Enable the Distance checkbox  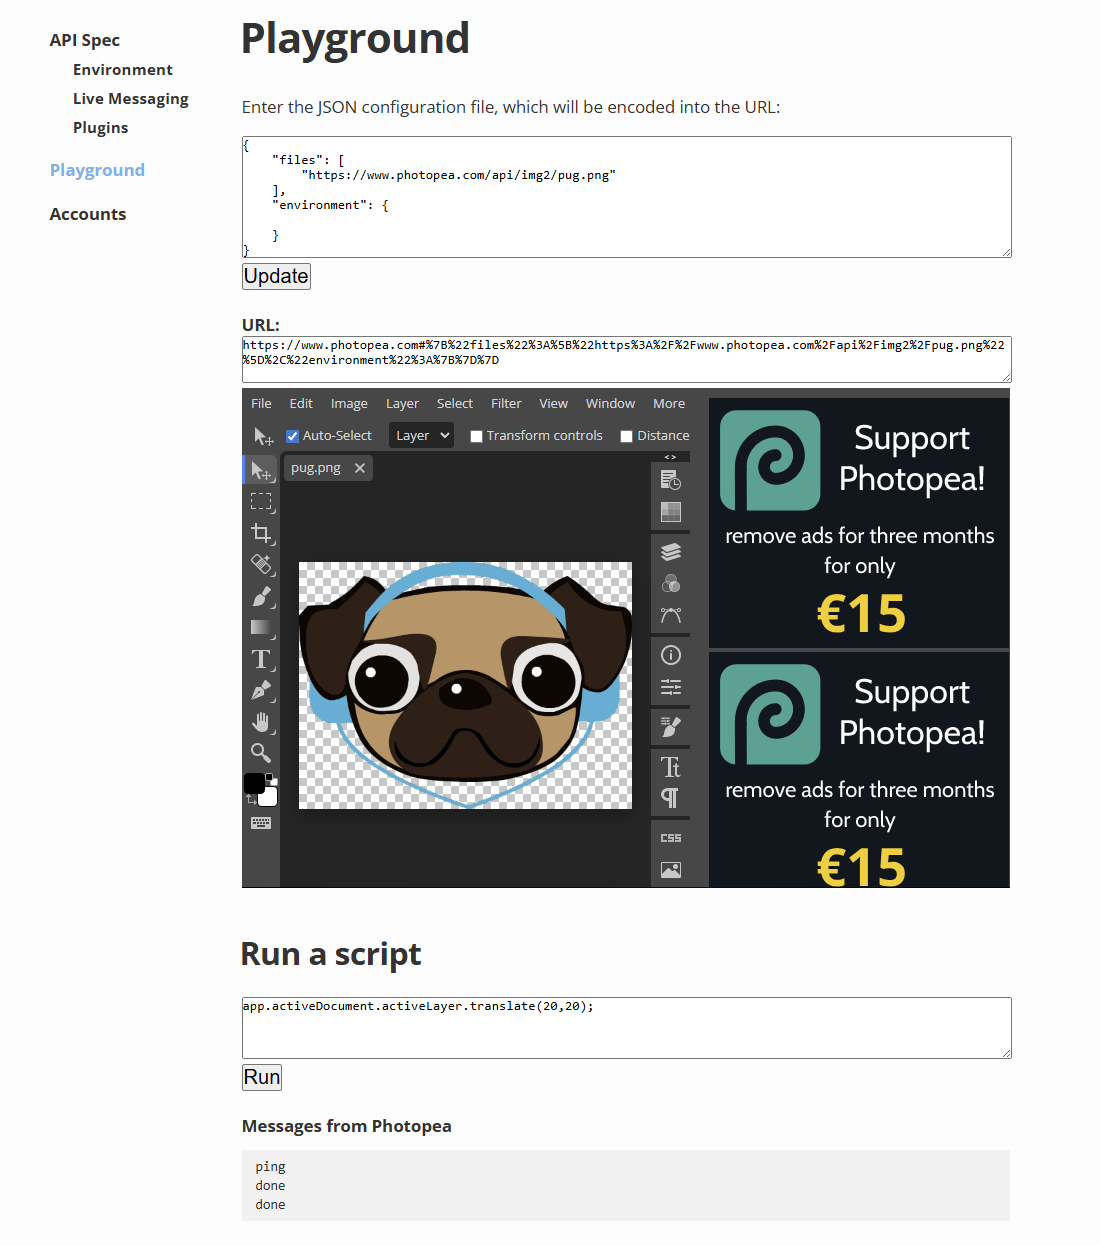point(626,436)
